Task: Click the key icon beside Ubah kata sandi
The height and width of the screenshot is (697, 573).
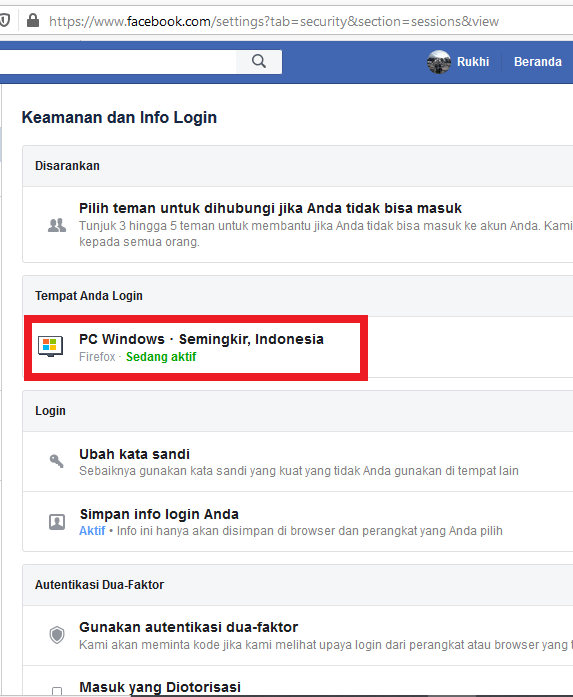Action: click(56, 461)
